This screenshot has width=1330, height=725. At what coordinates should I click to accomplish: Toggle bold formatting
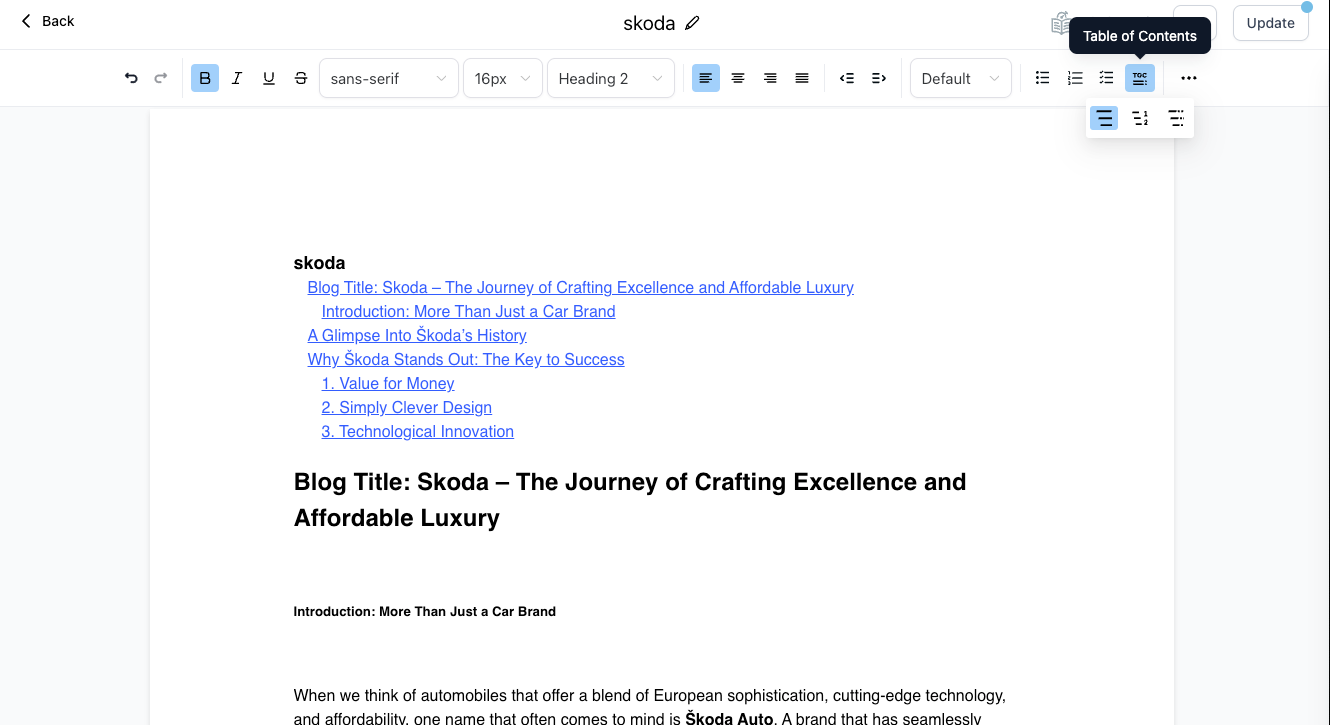tap(204, 77)
